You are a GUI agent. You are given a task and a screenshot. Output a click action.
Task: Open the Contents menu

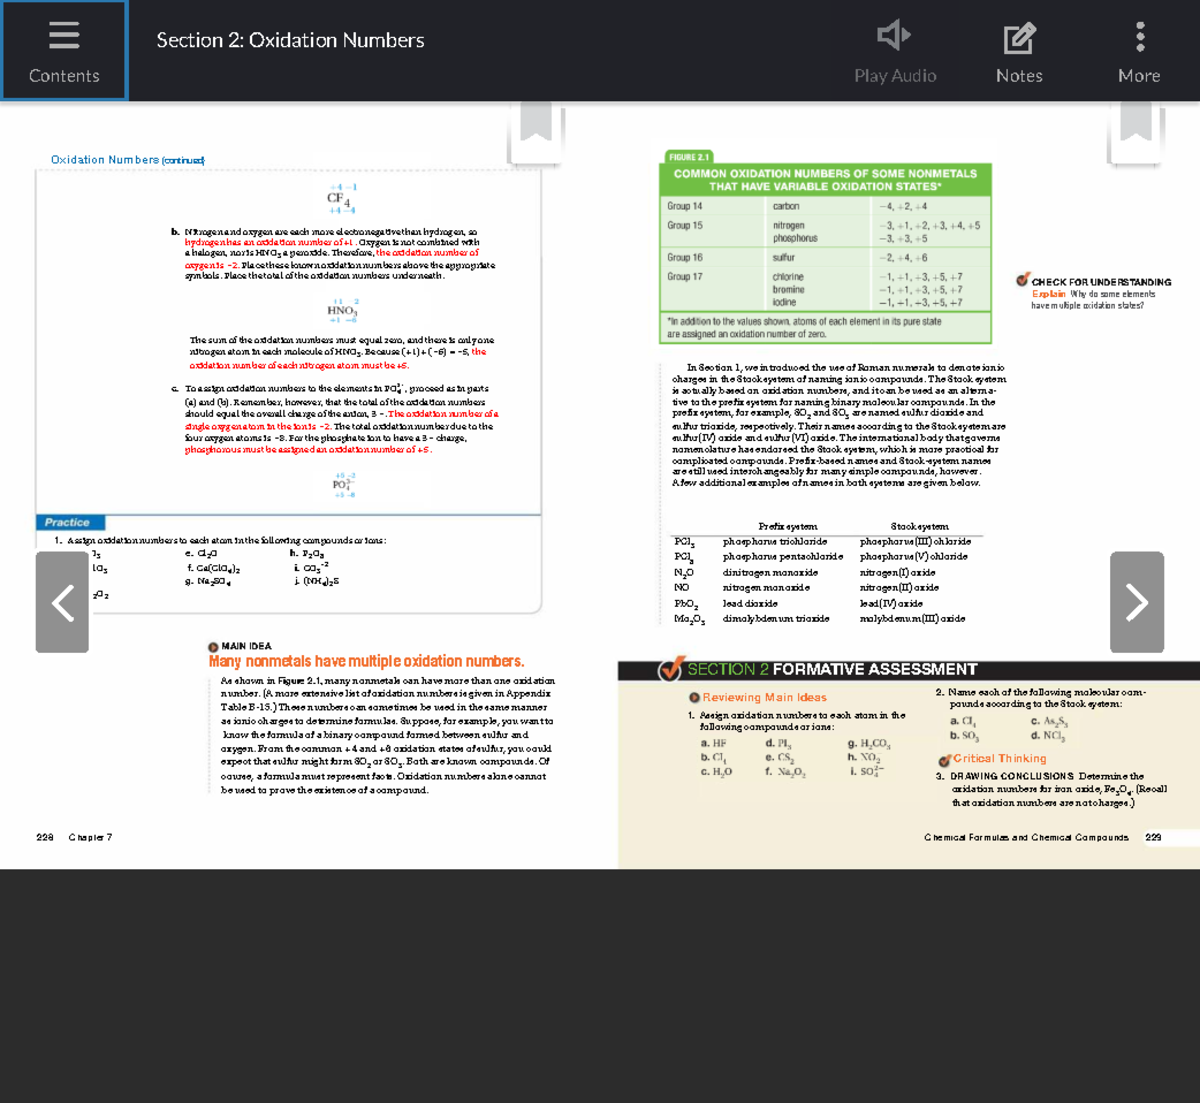(64, 50)
